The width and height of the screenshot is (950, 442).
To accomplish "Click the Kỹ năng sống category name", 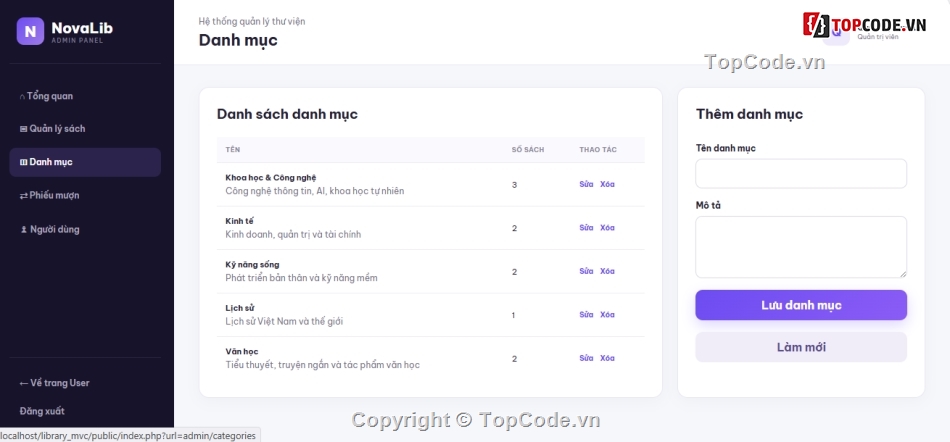I will coord(252,265).
